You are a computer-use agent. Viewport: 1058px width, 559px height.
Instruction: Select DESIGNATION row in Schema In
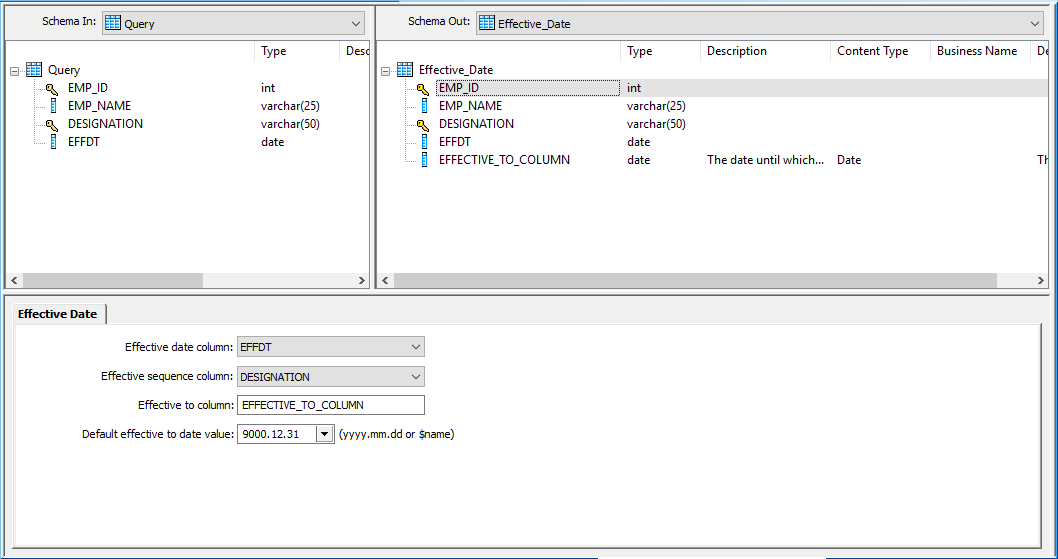point(187,124)
